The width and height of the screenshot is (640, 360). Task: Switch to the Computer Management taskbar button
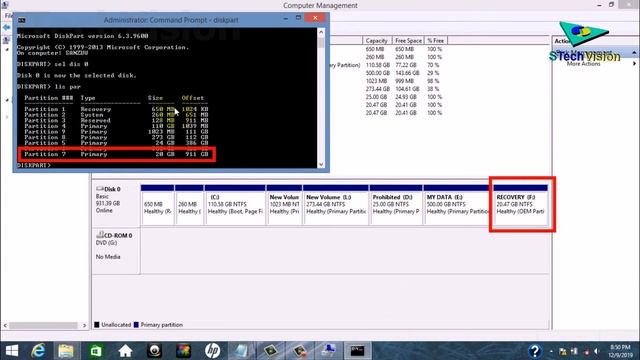point(328,351)
